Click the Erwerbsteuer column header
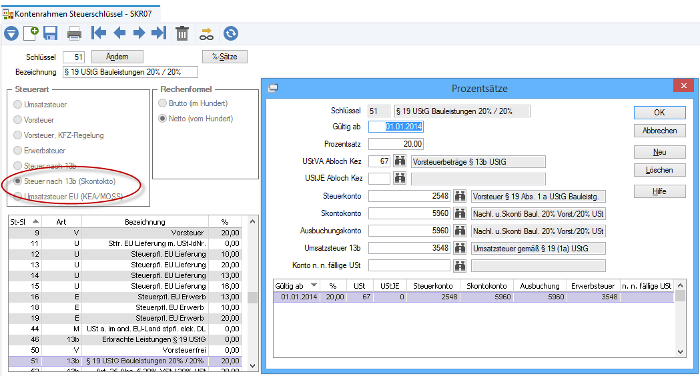Image resolution: width=700 pixels, height=376 pixels. click(x=592, y=286)
